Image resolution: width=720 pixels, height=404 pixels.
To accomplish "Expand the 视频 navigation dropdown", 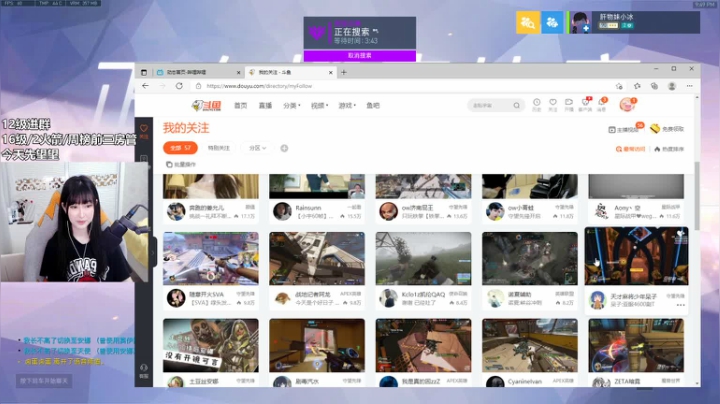I will tap(319, 106).
